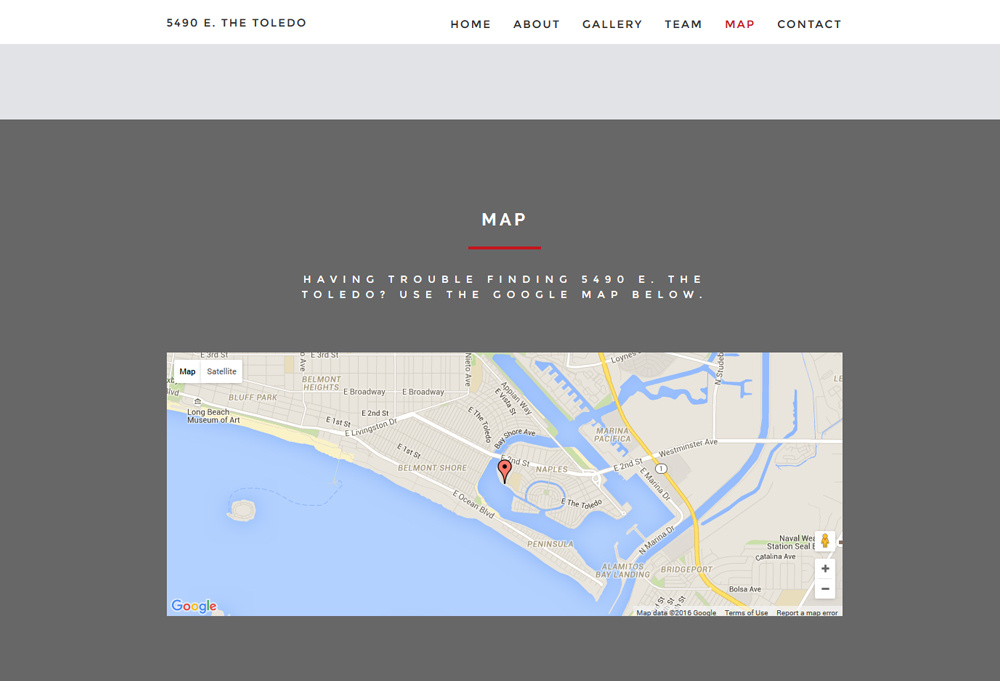Click the MARINA PACIFICA map label
This screenshot has height=681, width=1000.
pos(612,435)
